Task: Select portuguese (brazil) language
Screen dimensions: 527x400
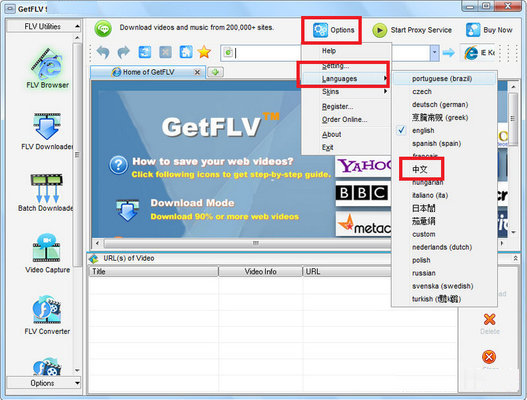Action: (444, 79)
